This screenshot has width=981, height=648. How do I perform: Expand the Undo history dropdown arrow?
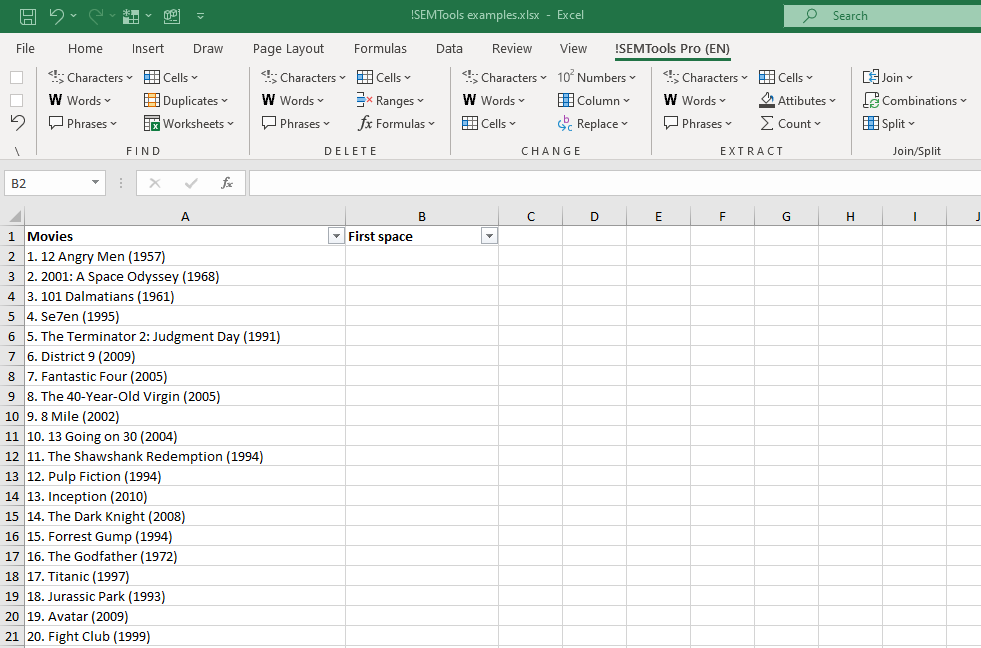pos(73,16)
